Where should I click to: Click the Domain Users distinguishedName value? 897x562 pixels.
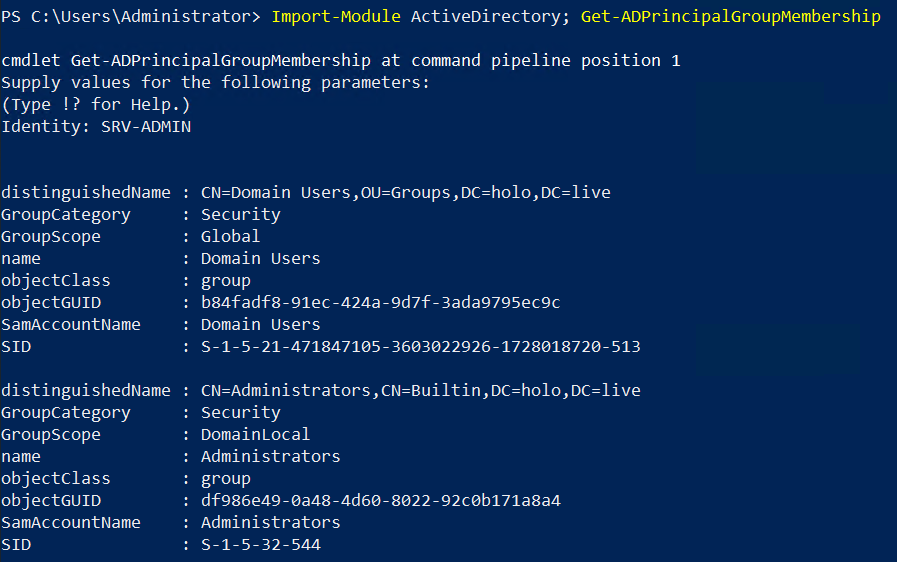(x=405, y=192)
